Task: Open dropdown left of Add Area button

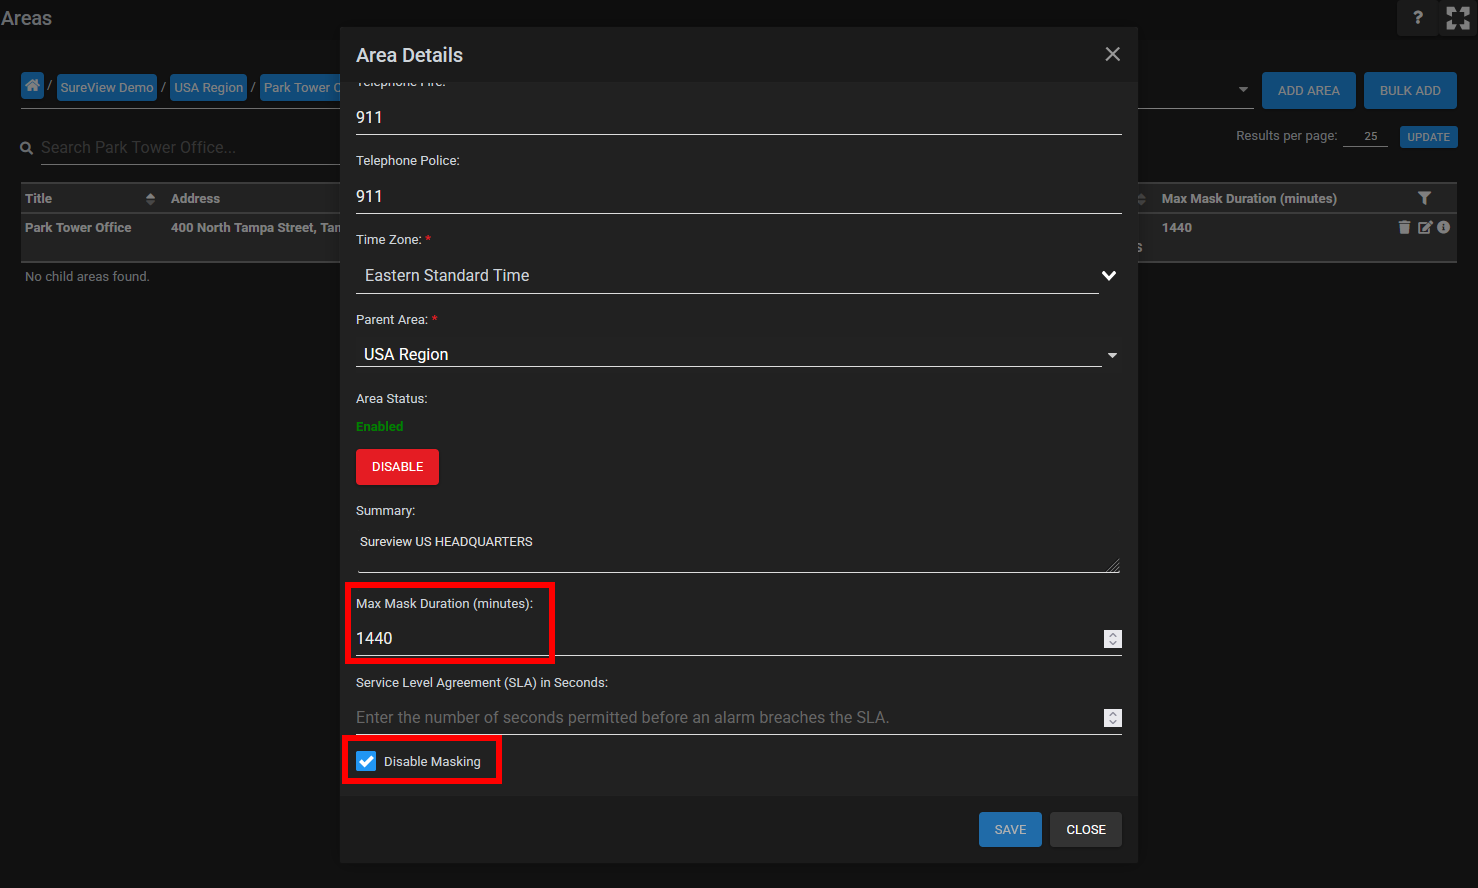Action: pyautogui.click(x=1243, y=90)
